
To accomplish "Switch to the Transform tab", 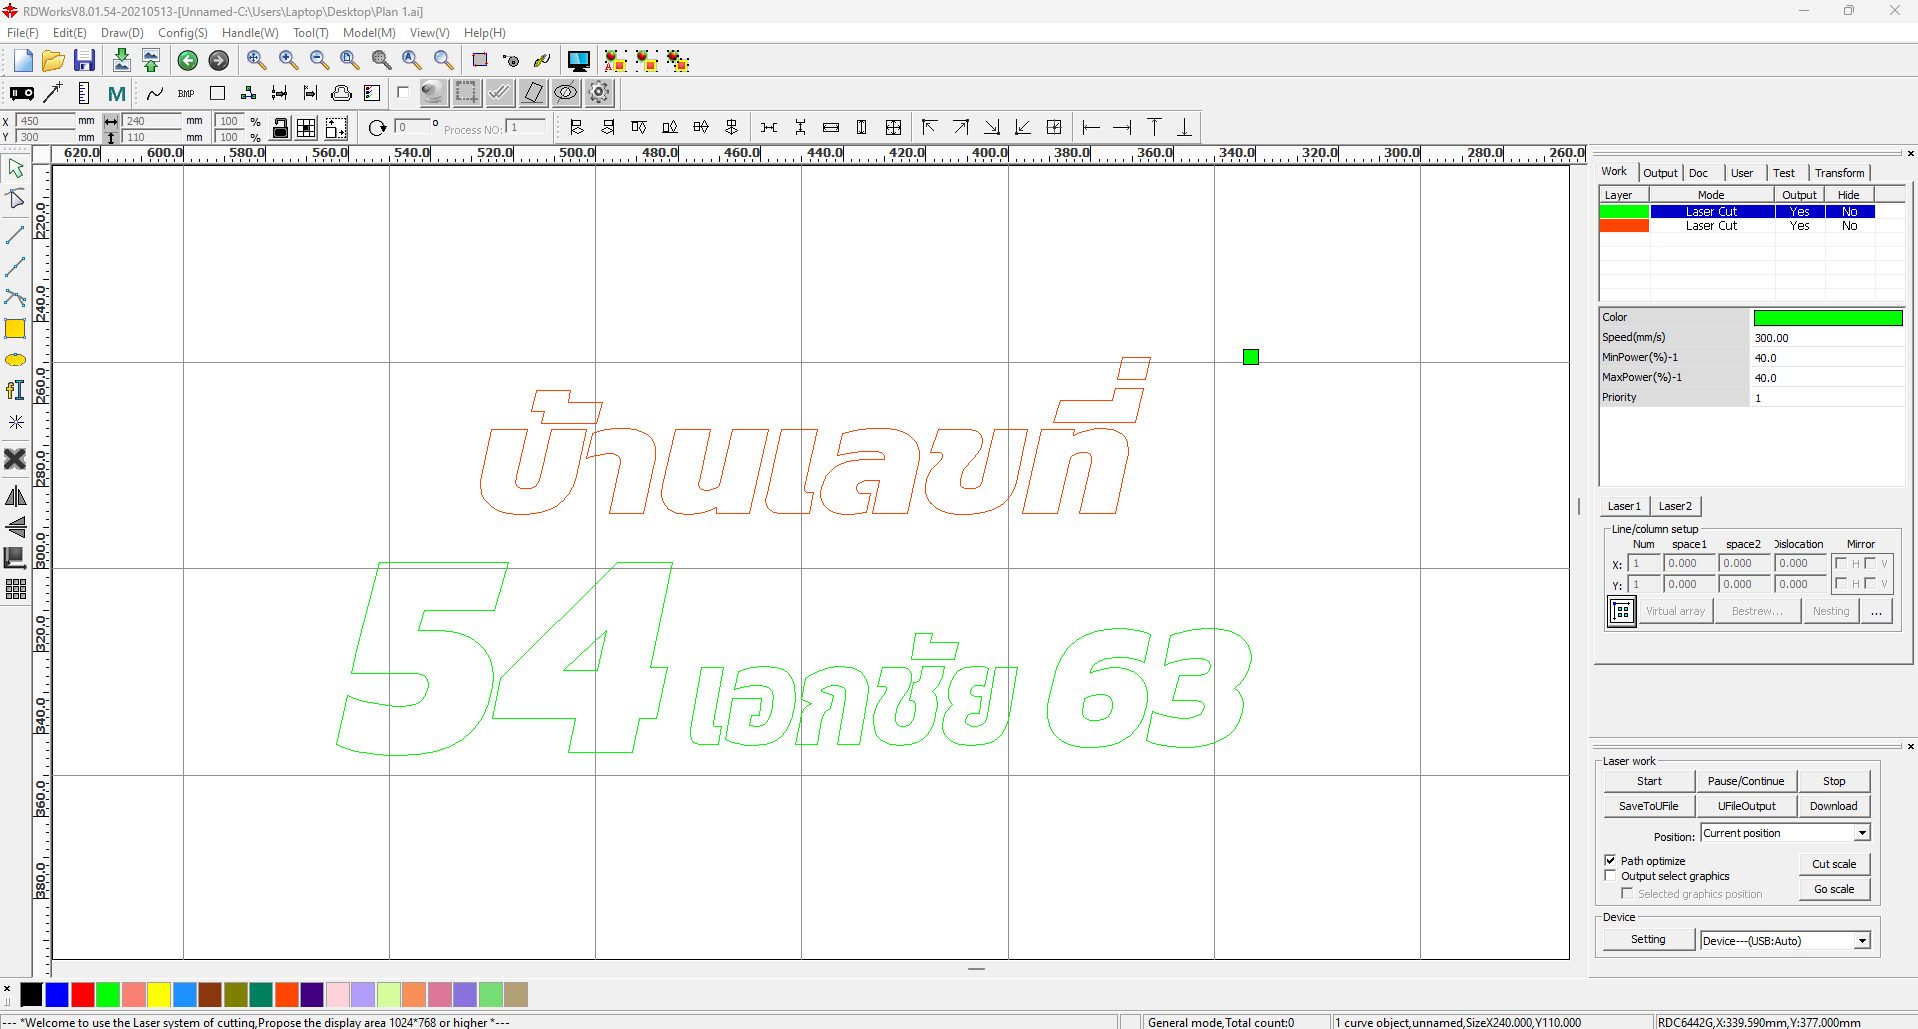I will pos(1839,173).
